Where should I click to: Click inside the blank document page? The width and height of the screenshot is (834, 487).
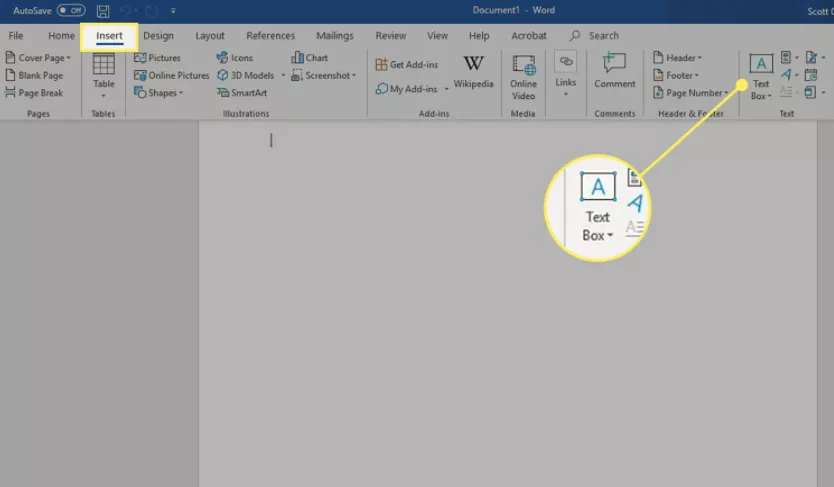tap(508, 304)
